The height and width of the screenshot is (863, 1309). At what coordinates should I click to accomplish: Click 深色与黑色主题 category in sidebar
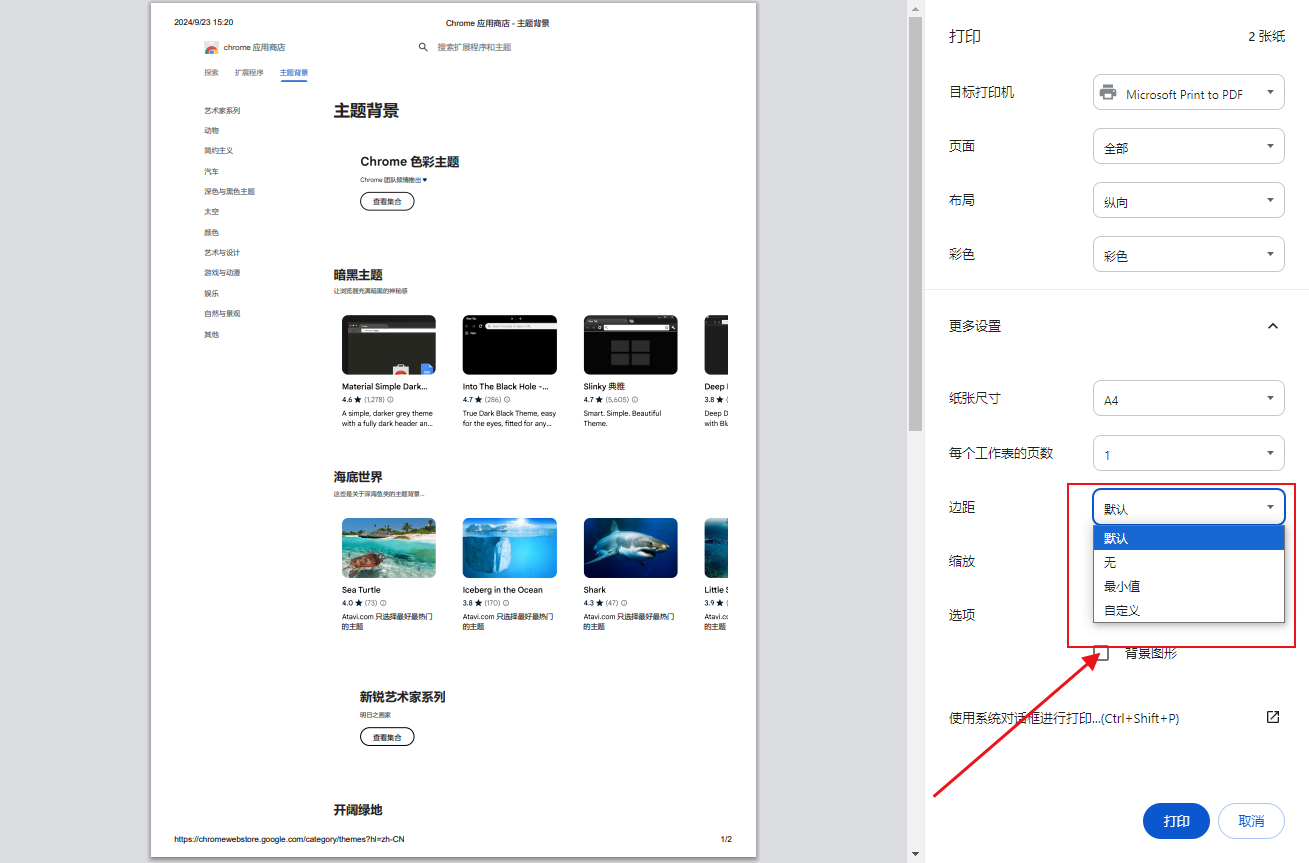229,192
